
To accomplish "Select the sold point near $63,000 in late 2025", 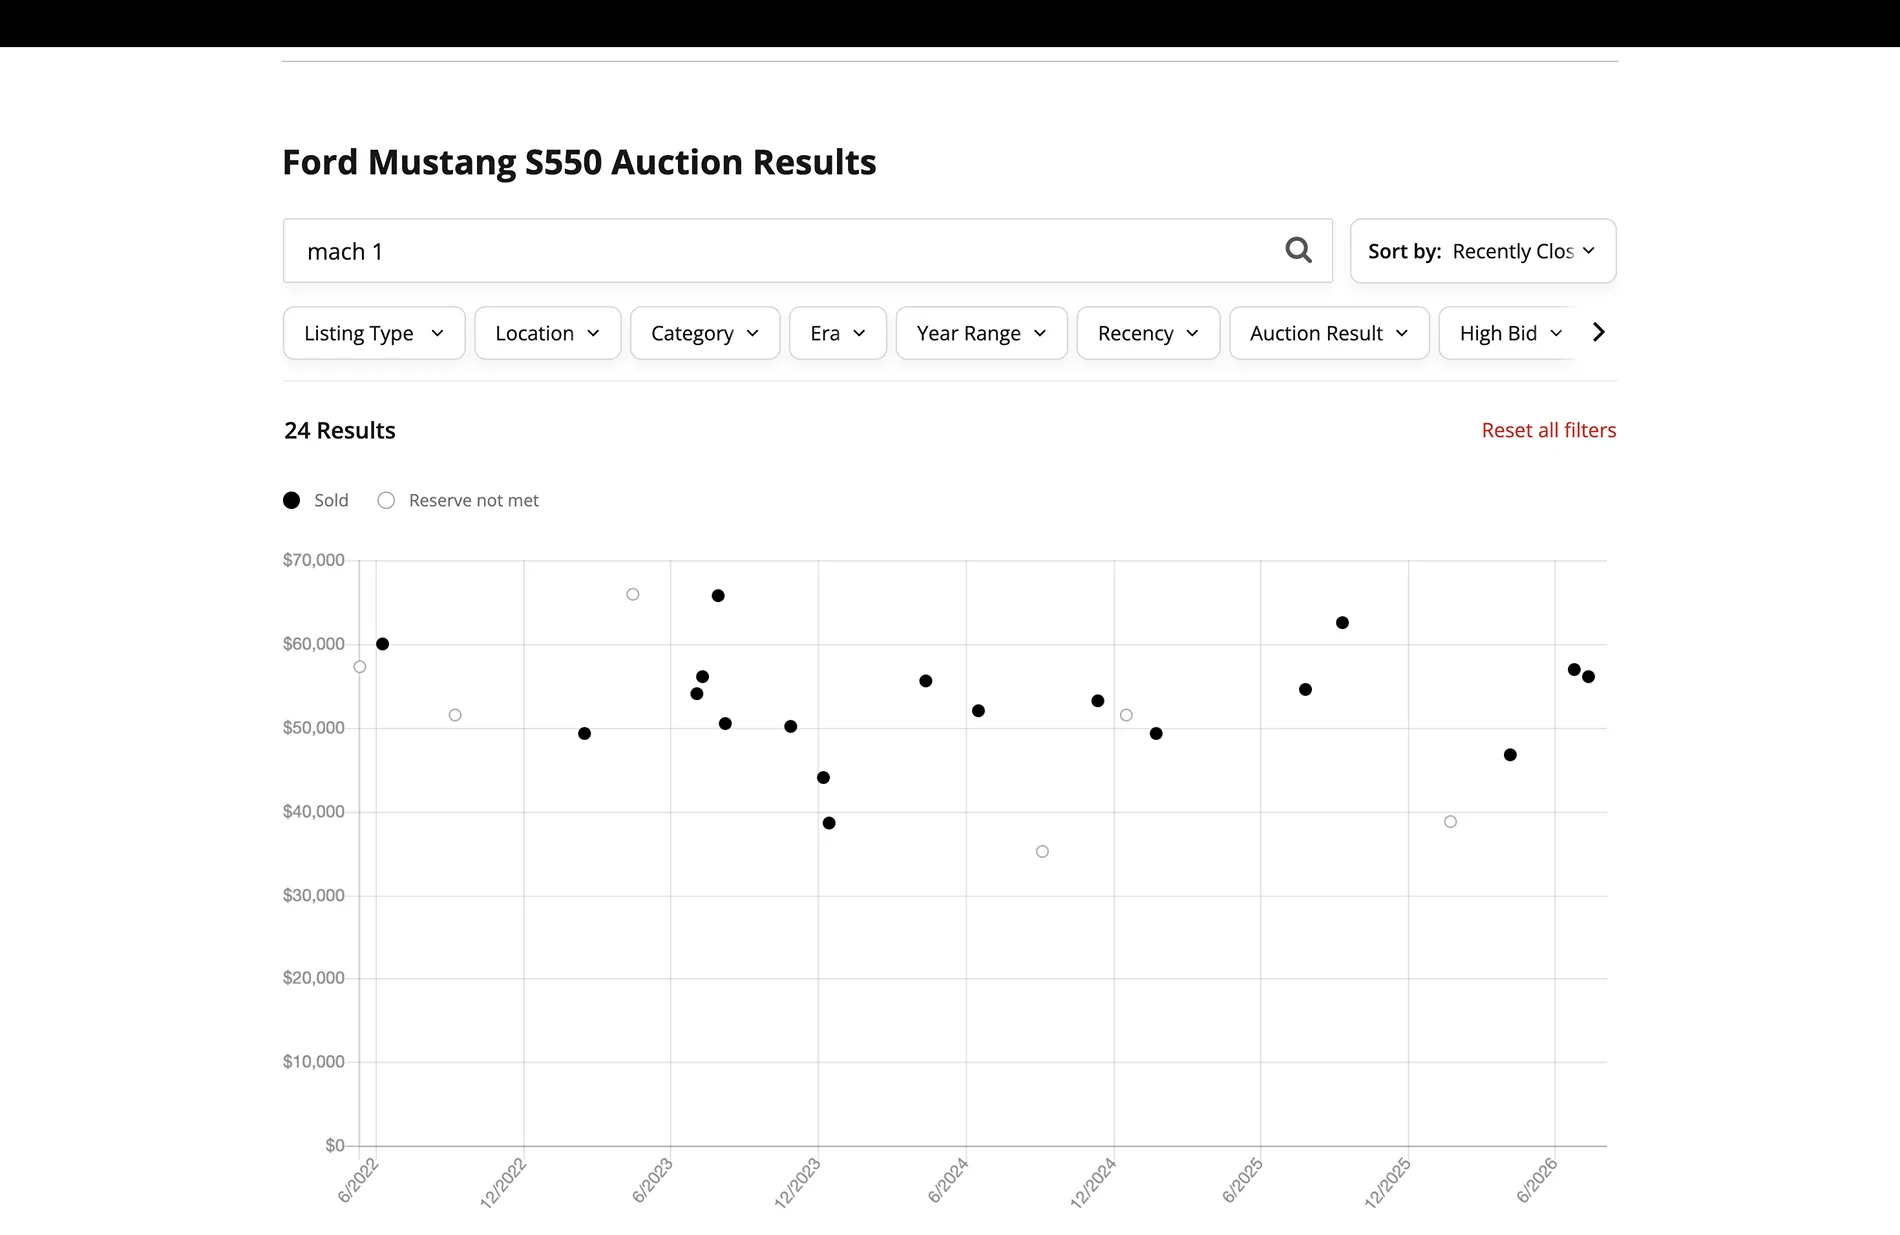I will pos(1342,623).
